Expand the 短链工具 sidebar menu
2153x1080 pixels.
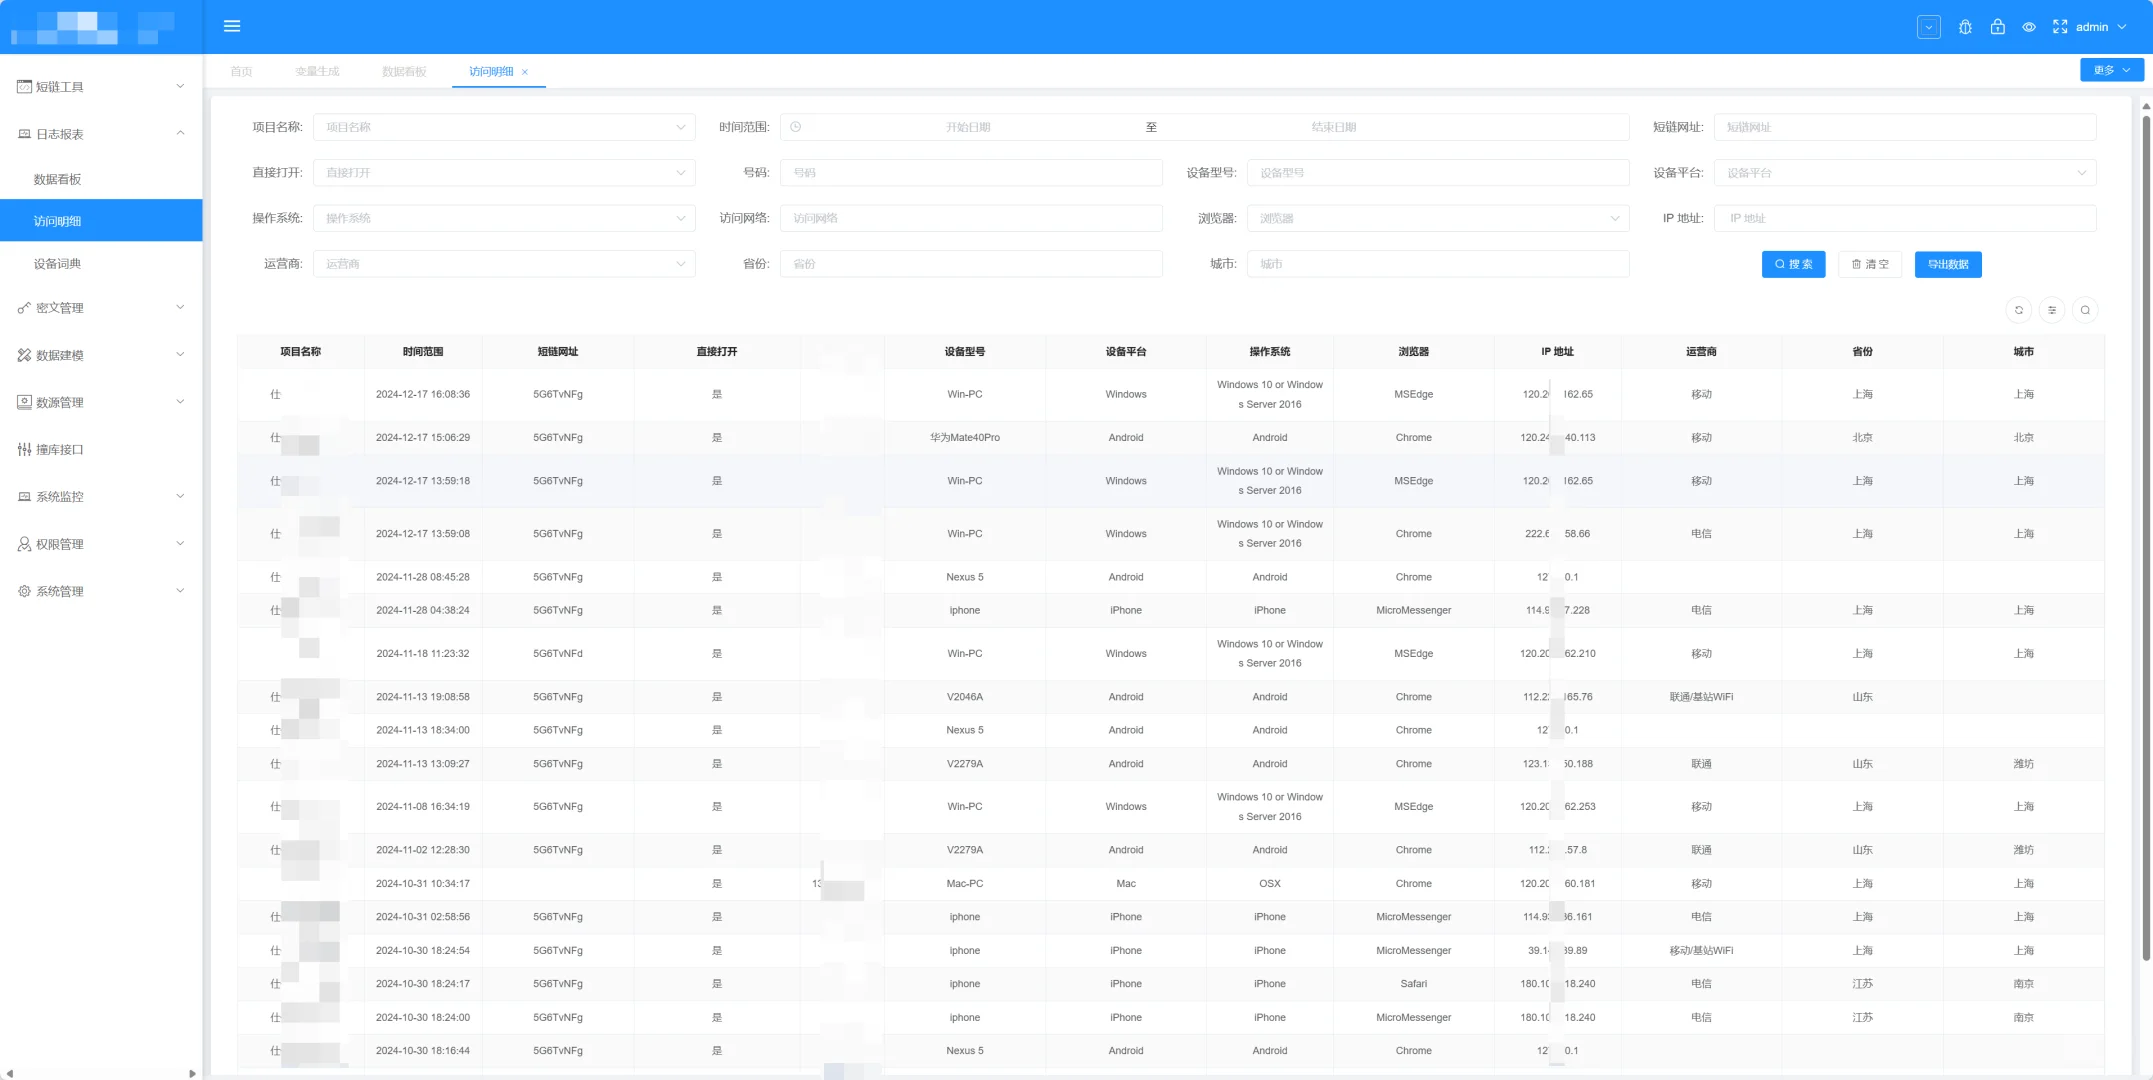tap(100, 87)
